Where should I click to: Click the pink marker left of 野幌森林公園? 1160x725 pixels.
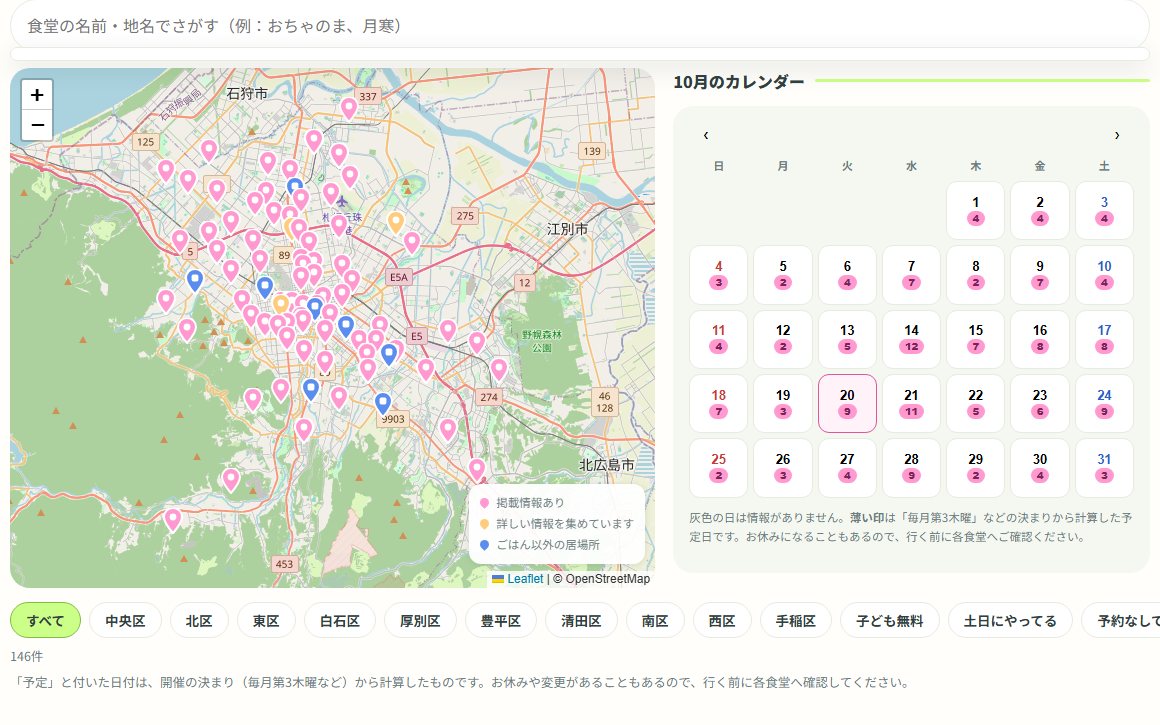[x=476, y=342]
